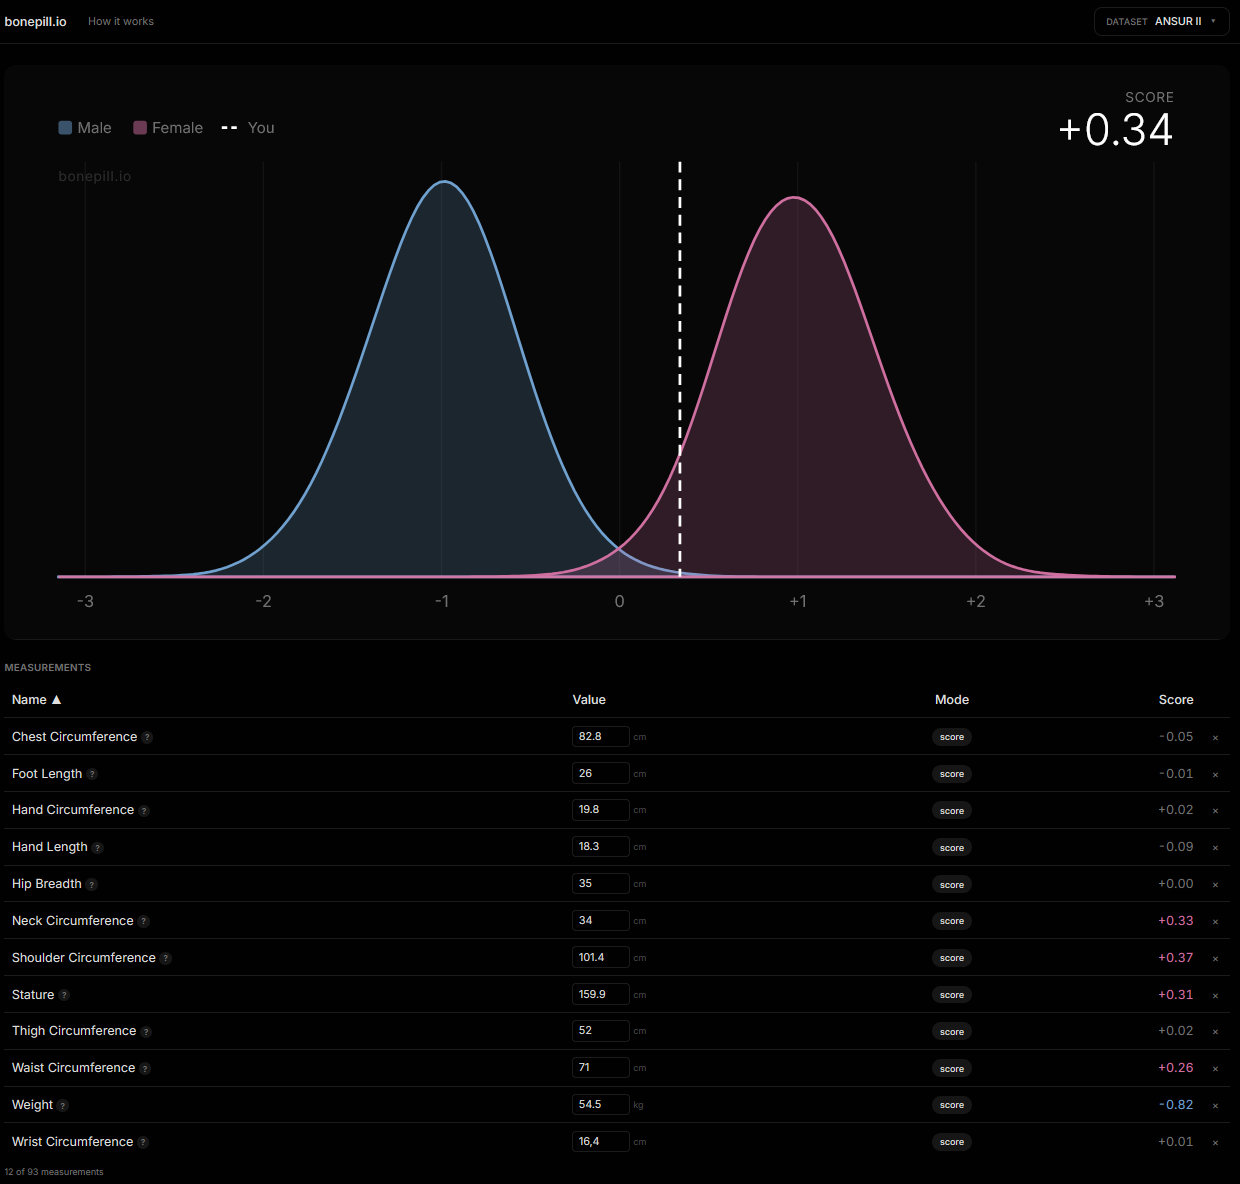Click the Male legend color swatch
Screen dimensions: 1240x1184
[65, 128]
